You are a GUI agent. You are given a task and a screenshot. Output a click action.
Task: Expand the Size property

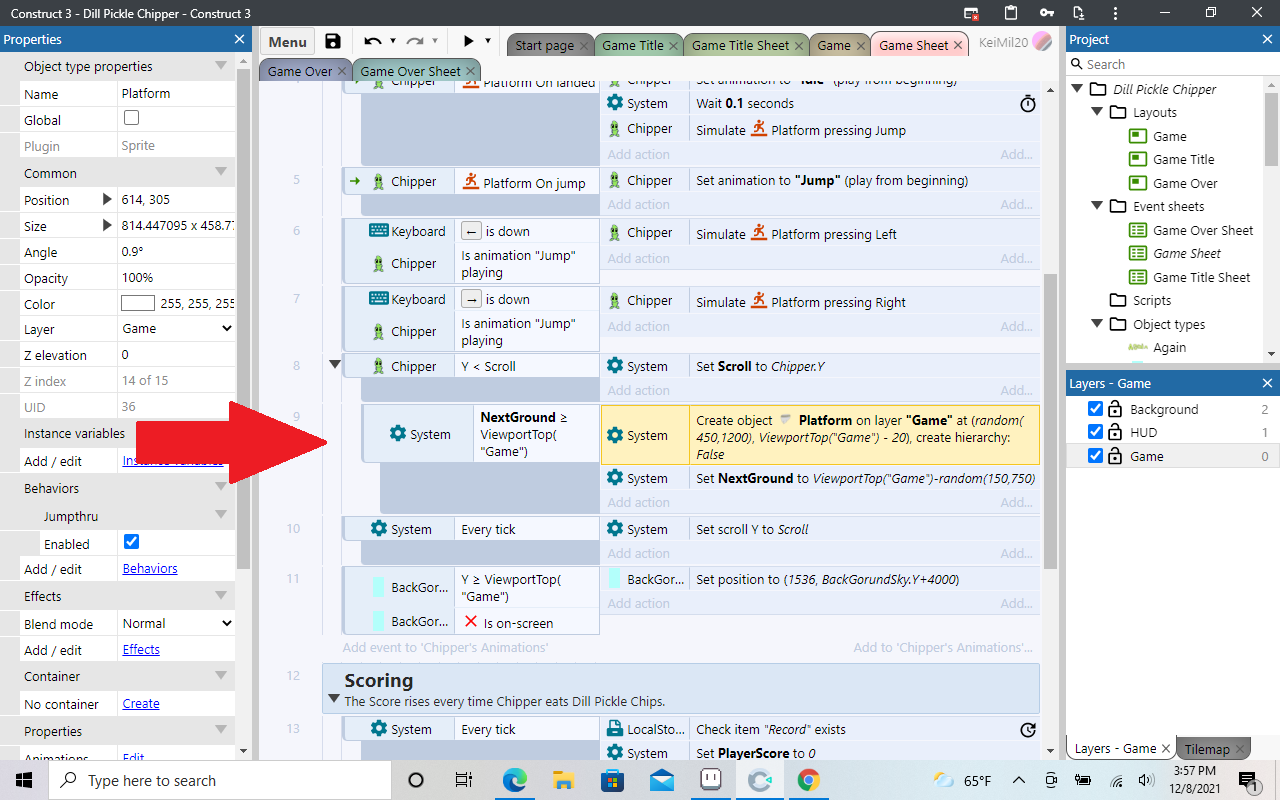108,225
